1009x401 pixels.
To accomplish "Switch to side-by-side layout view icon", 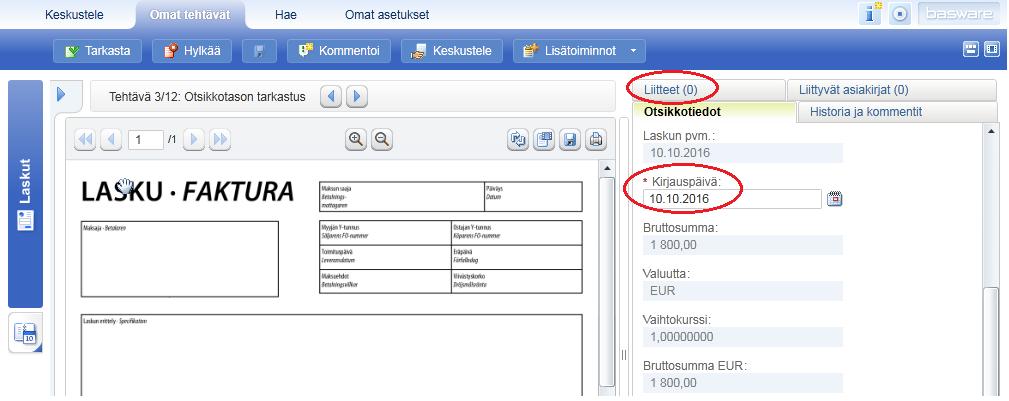I will click(x=992, y=50).
